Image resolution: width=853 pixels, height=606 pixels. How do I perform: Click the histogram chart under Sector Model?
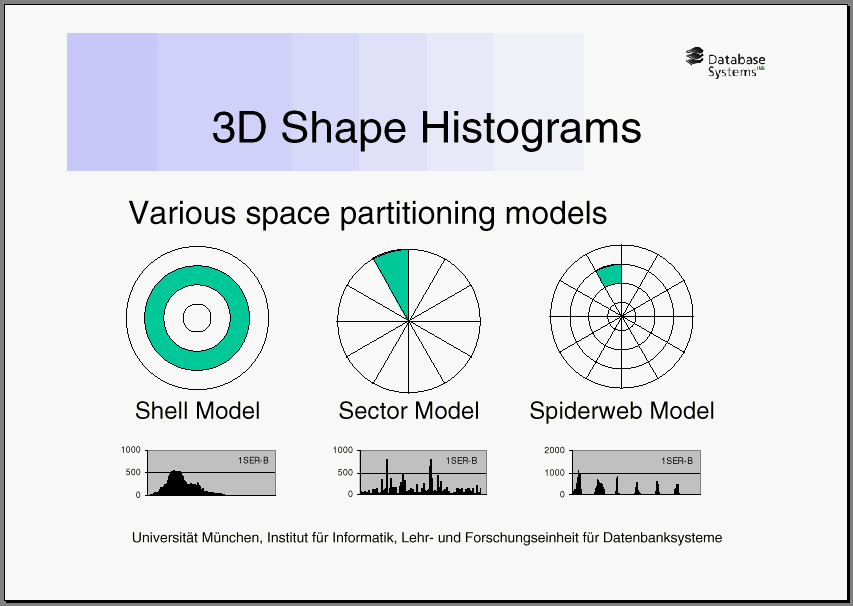click(x=410, y=472)
